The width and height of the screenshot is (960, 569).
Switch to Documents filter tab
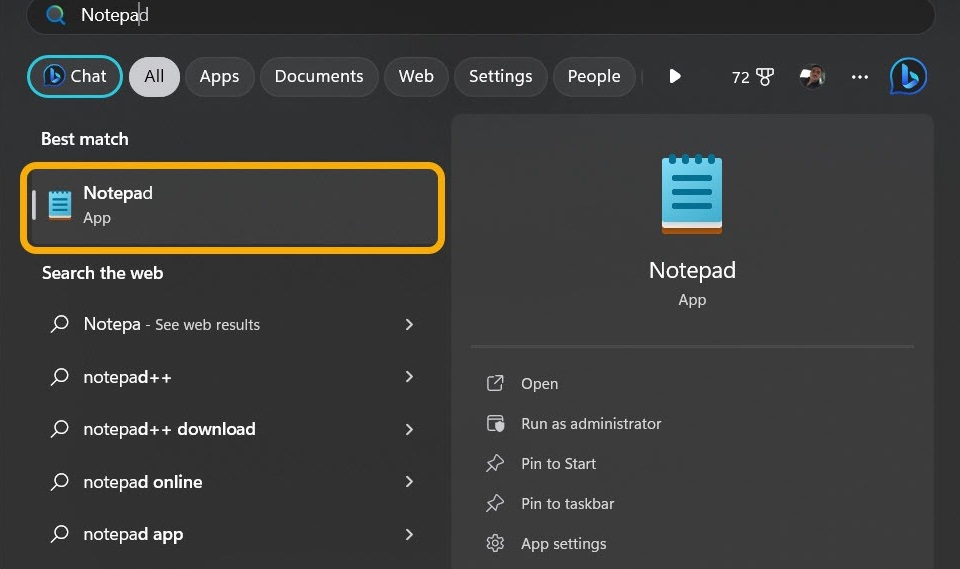pos(319,77)
